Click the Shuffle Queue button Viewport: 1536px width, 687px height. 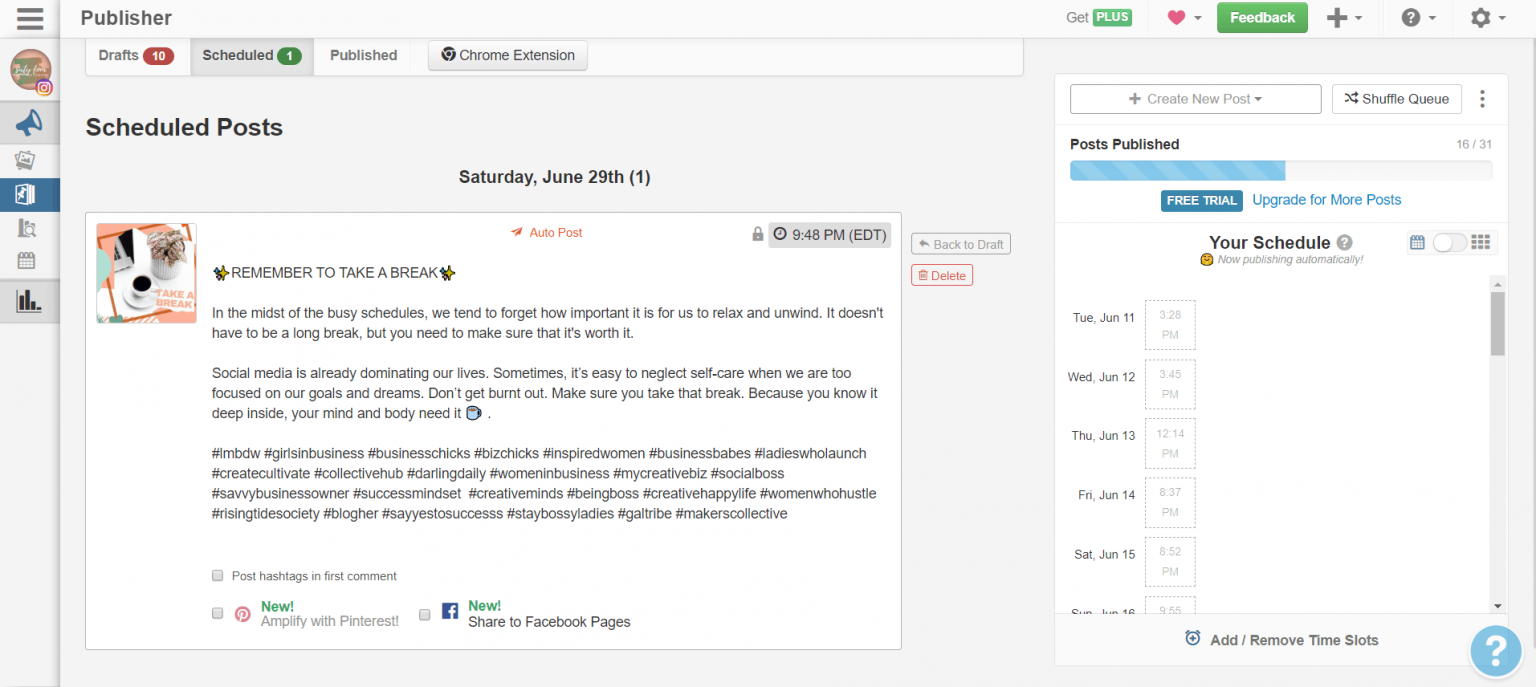pos(1396,99)
